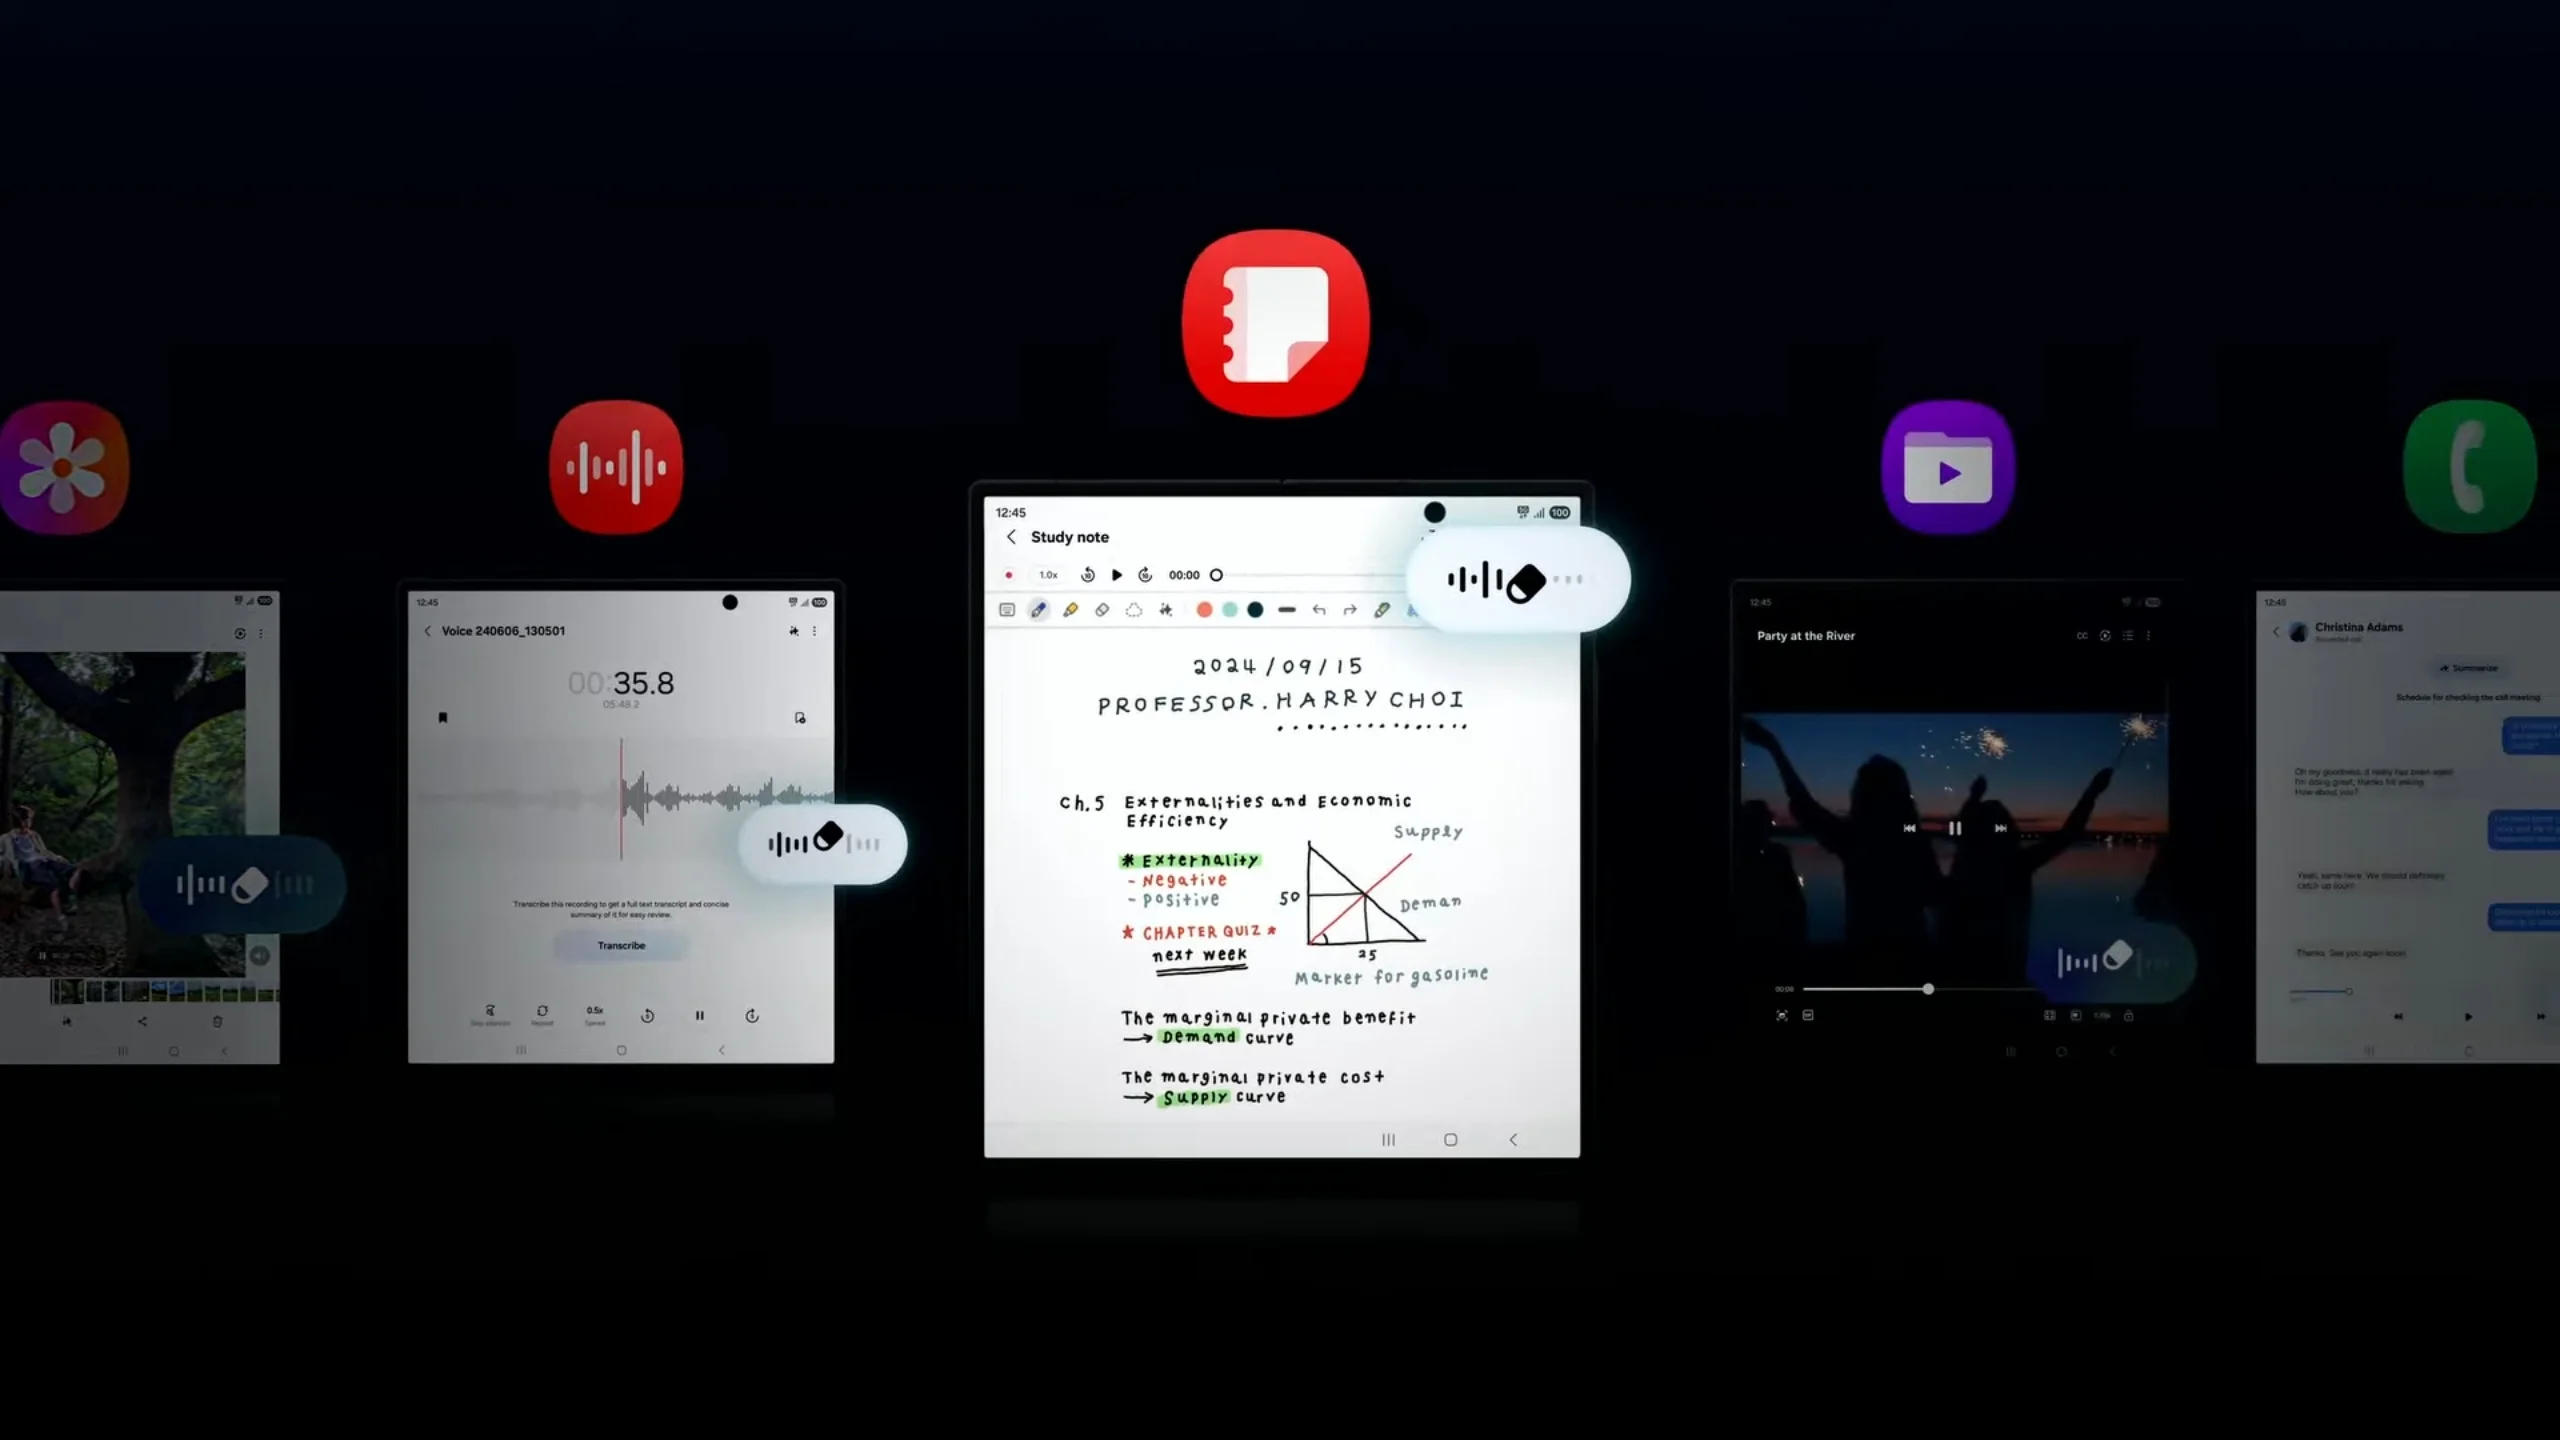This screenshot has height=1440, width=2560.
Task: Go back from Christina Adams call screen
Action: pos(2277,631)
